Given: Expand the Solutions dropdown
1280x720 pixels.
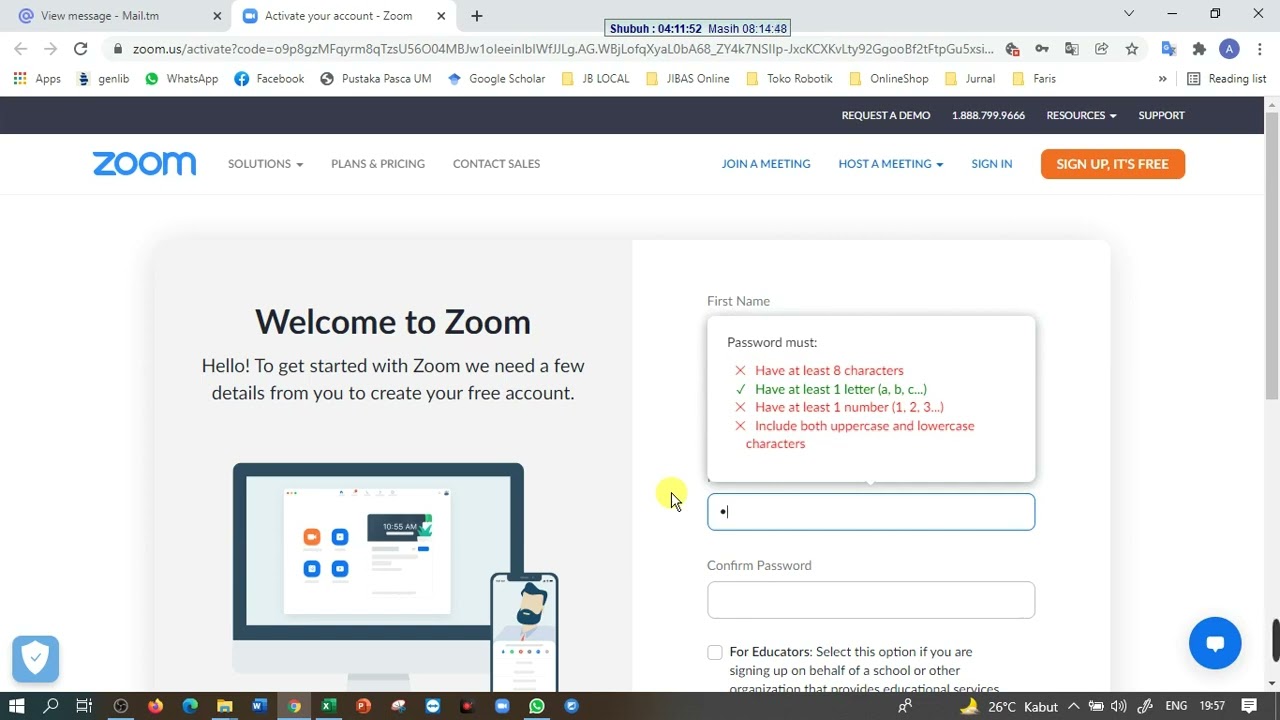Looking at the screenshot, I should pyautogui.click(x=265, y=164).
